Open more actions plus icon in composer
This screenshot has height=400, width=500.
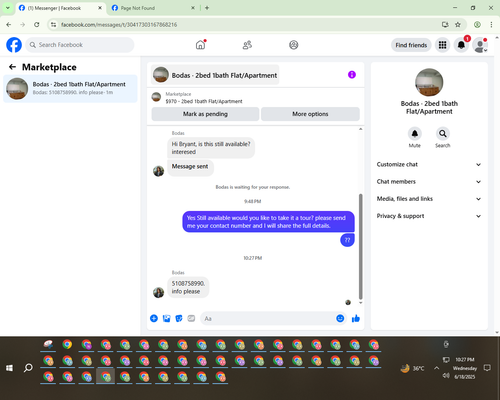[x=154, y=318]
